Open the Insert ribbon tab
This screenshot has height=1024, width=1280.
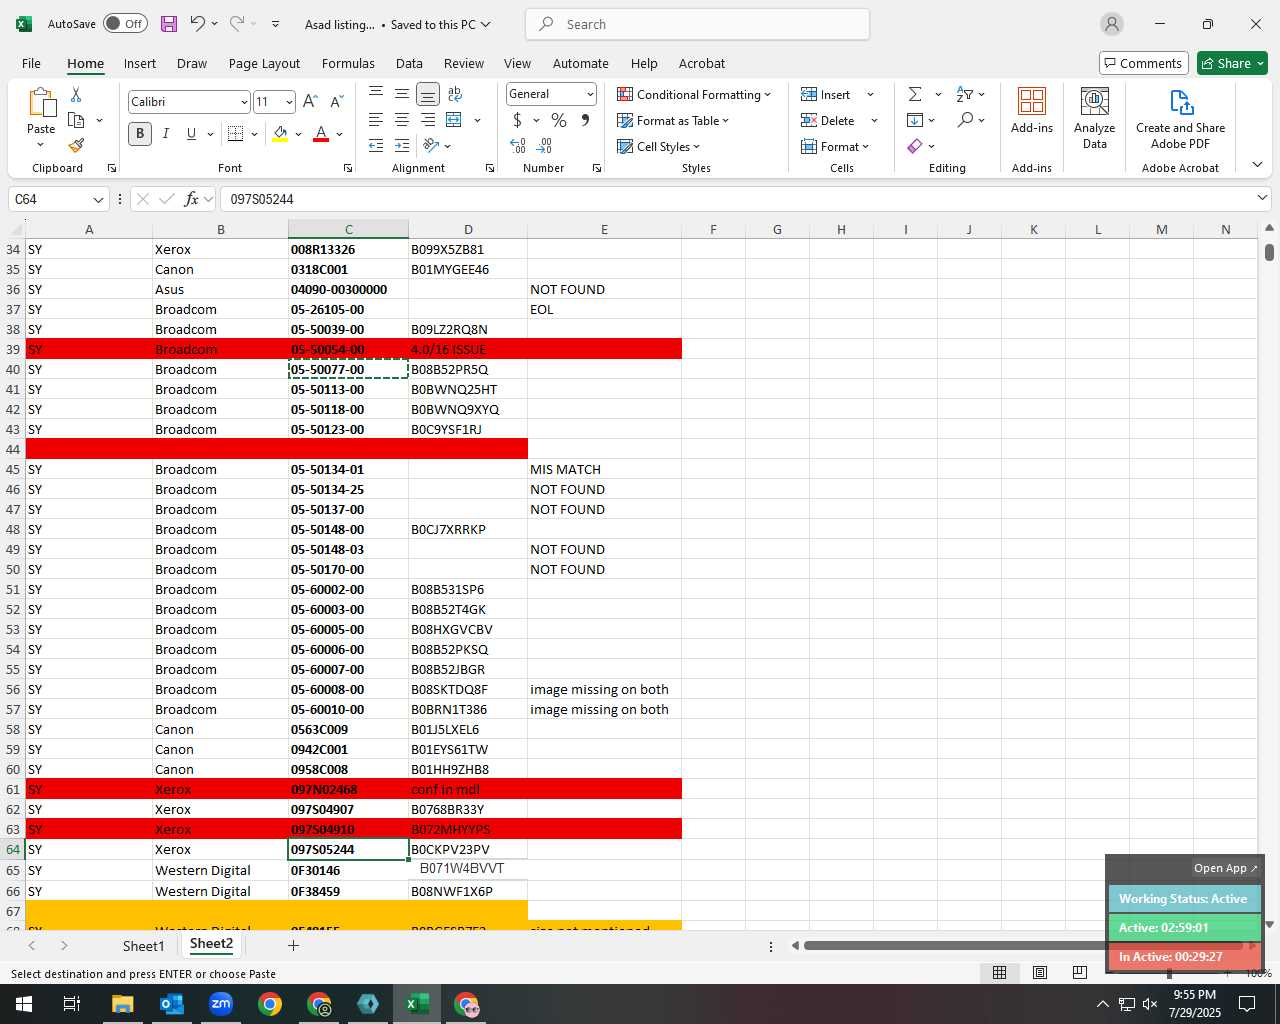(x=140, y=63)
